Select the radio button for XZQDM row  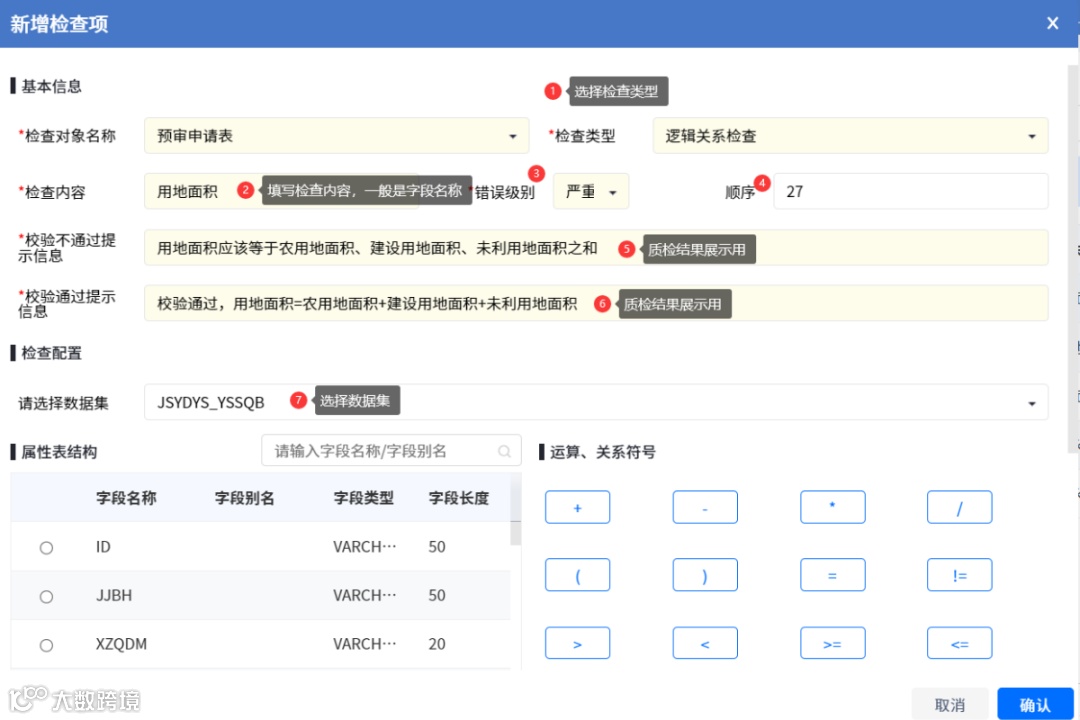(46, 646)
